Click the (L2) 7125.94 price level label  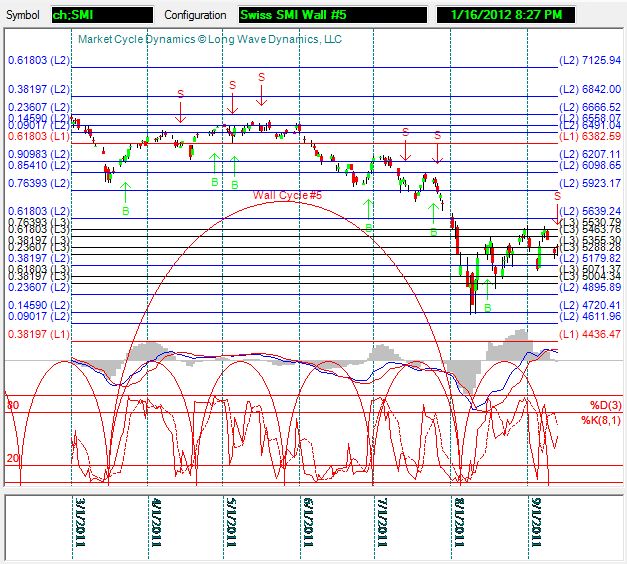(x=590, y=61)
